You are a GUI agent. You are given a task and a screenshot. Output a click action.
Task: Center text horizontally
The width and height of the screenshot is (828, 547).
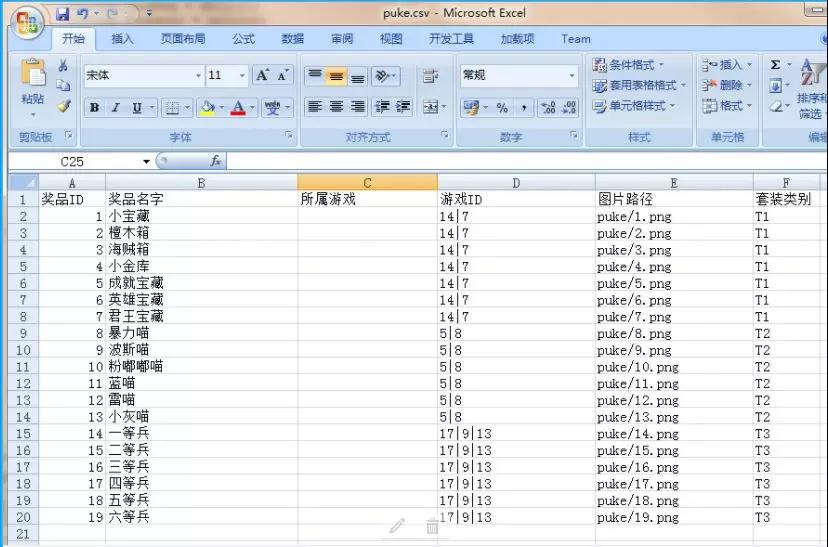click(336, 107)
